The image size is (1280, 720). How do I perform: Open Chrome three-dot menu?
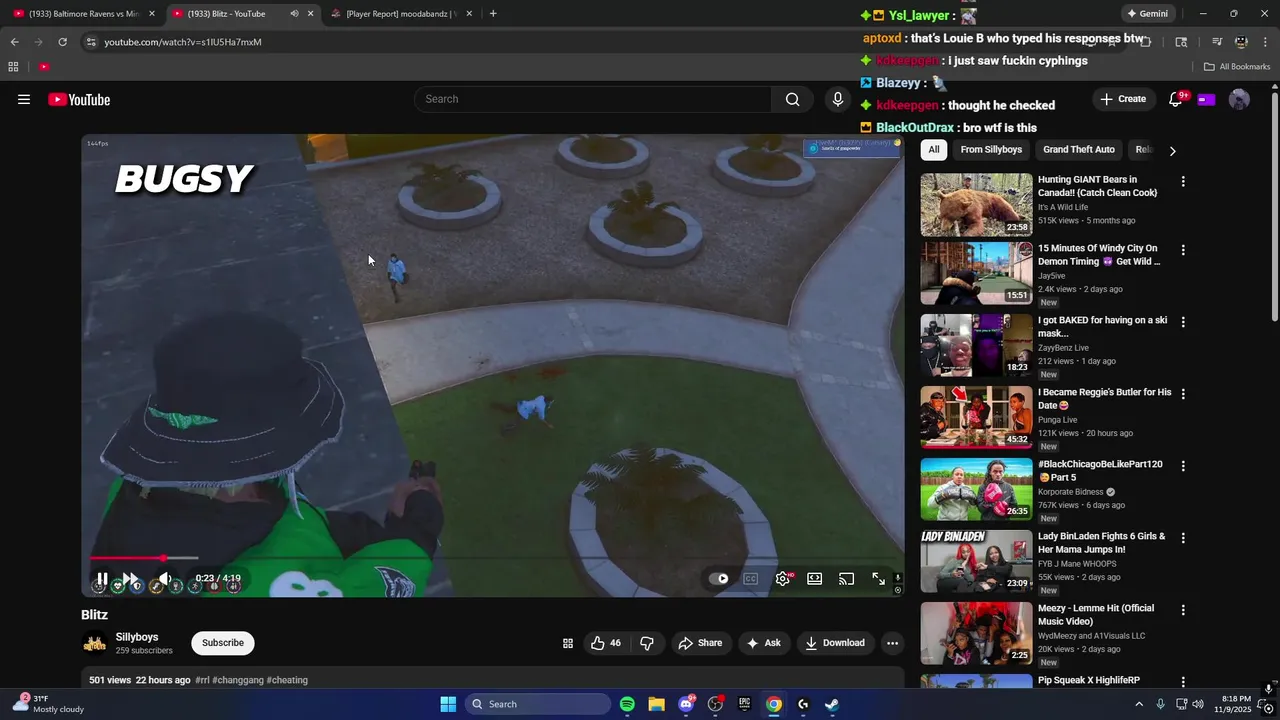[1265, 42]
